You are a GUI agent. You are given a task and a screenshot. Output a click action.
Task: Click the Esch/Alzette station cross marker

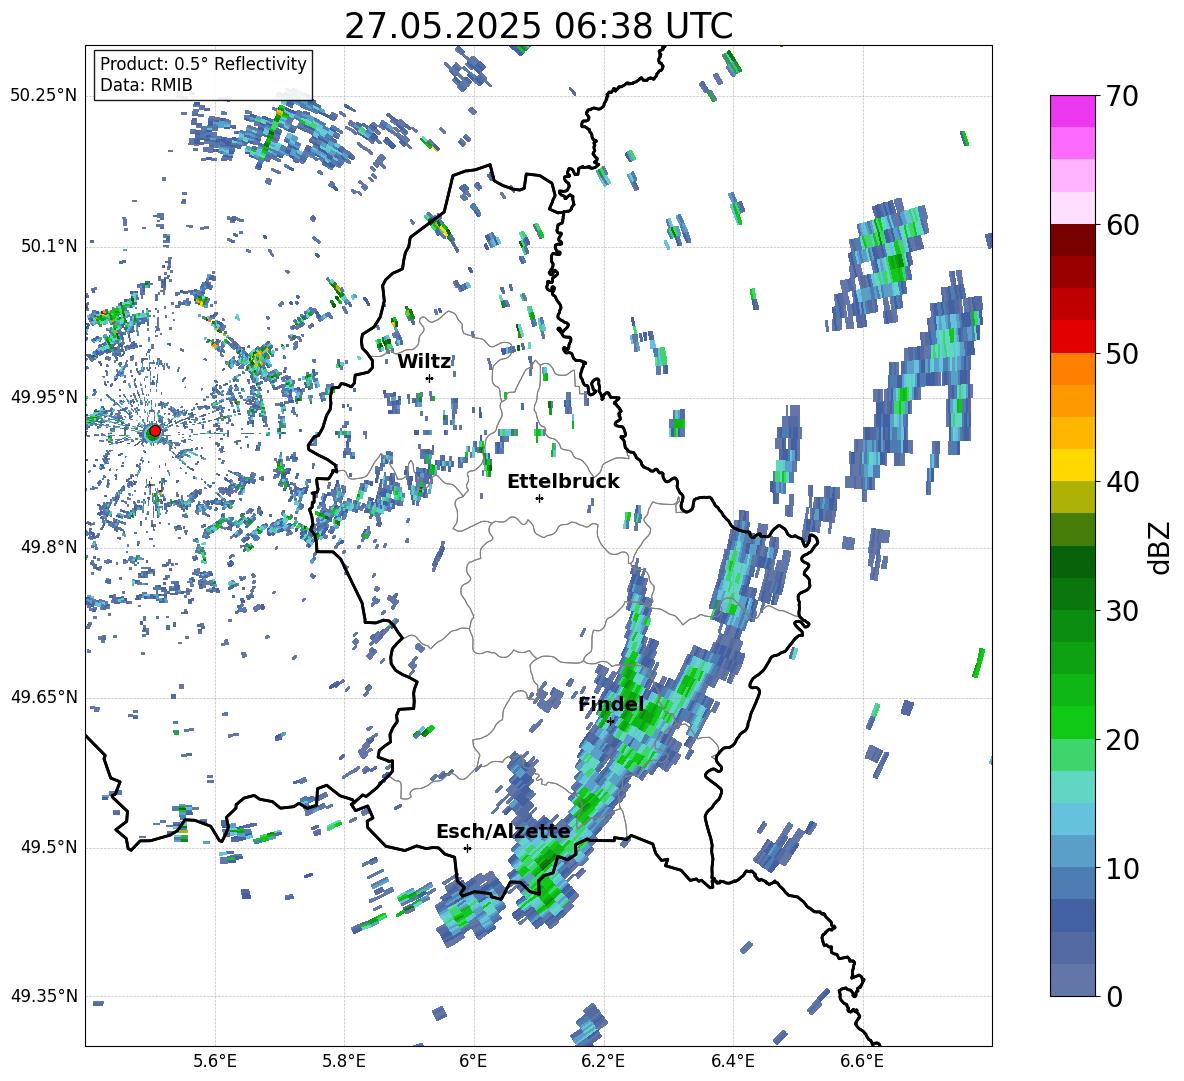click(467, 848)
